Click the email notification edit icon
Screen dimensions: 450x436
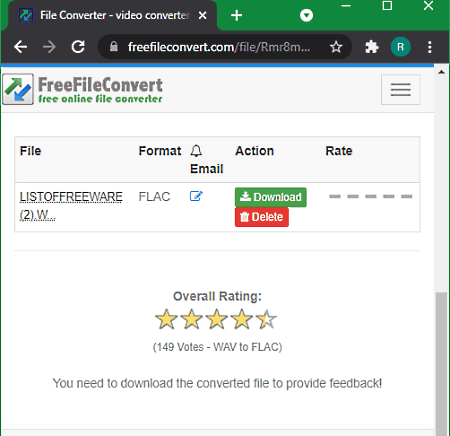pos(196,196)
